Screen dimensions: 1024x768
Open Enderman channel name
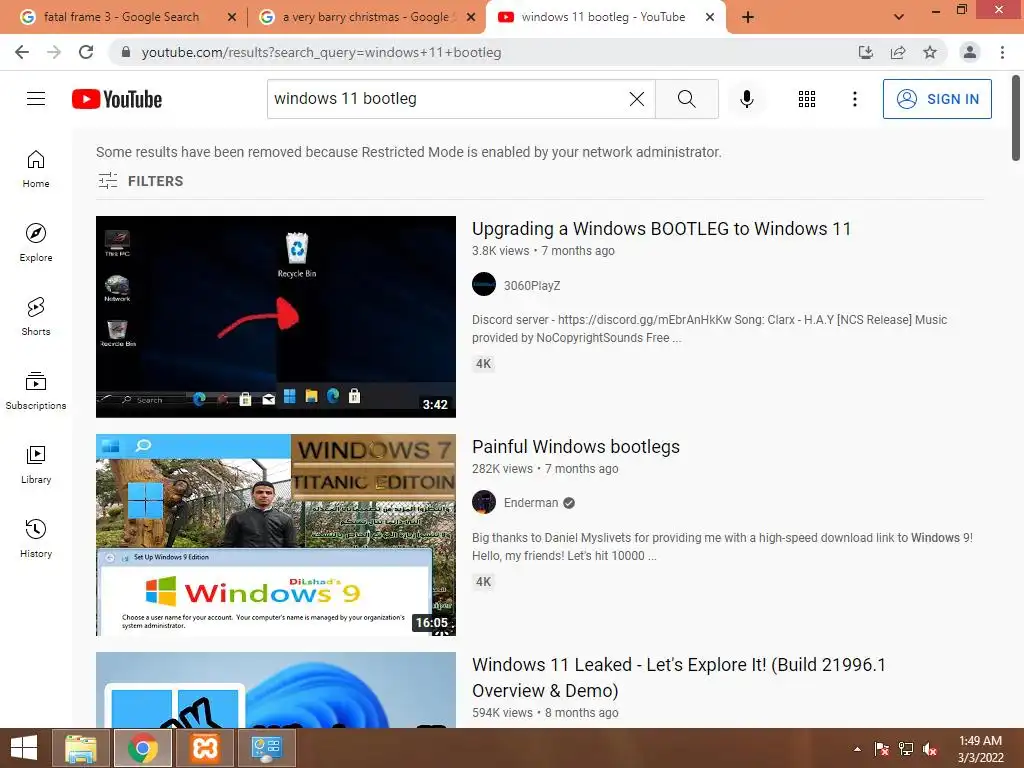pos(530,503)
